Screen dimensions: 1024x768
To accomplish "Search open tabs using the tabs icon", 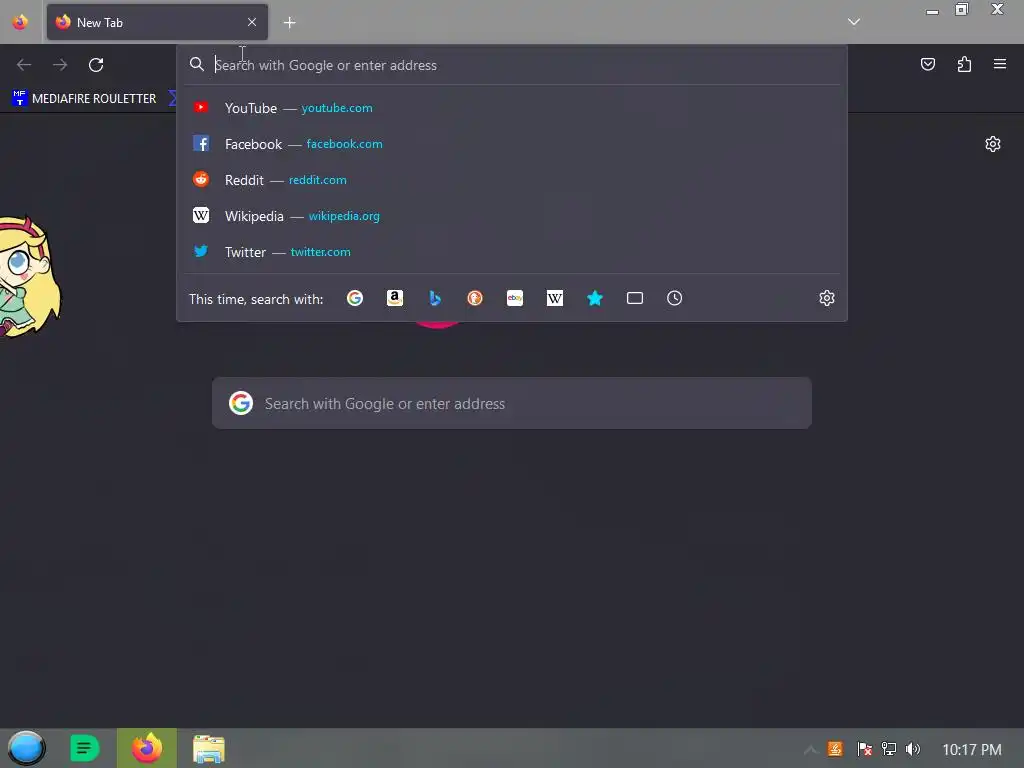I will (x=635, y=298).
